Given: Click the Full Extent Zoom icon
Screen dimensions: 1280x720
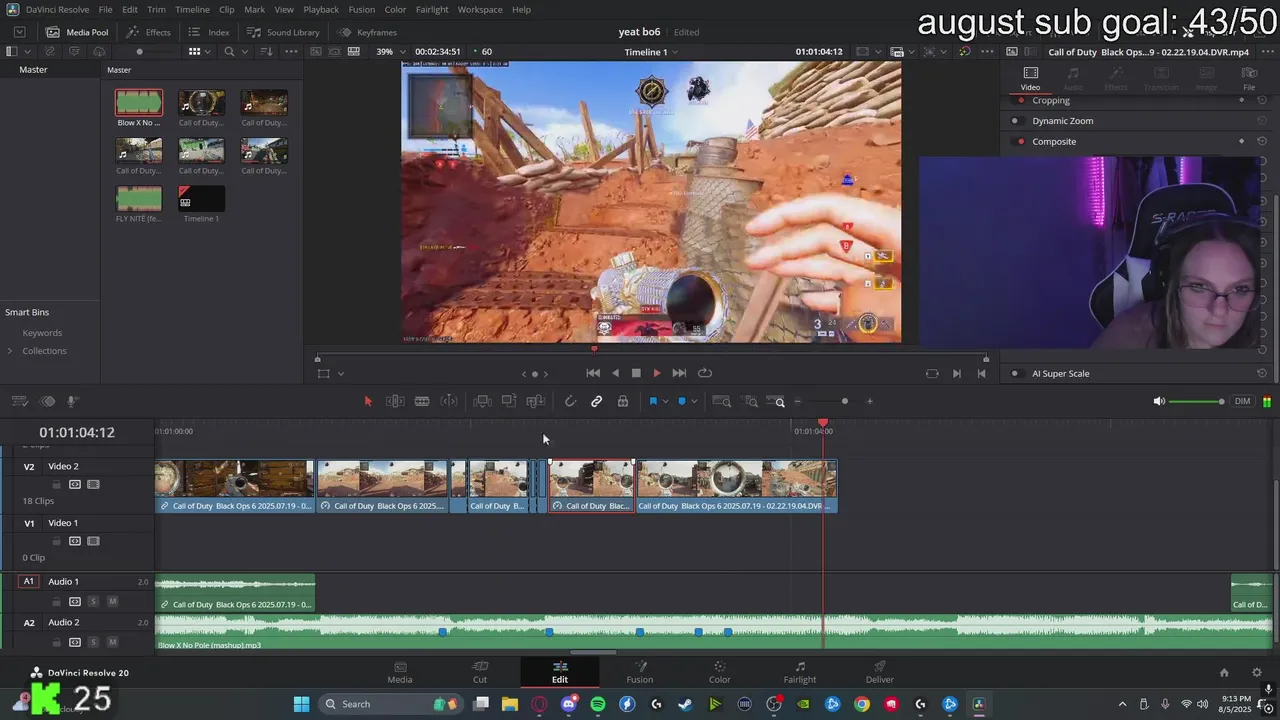Looking at the screenshot, I should 721,401.
